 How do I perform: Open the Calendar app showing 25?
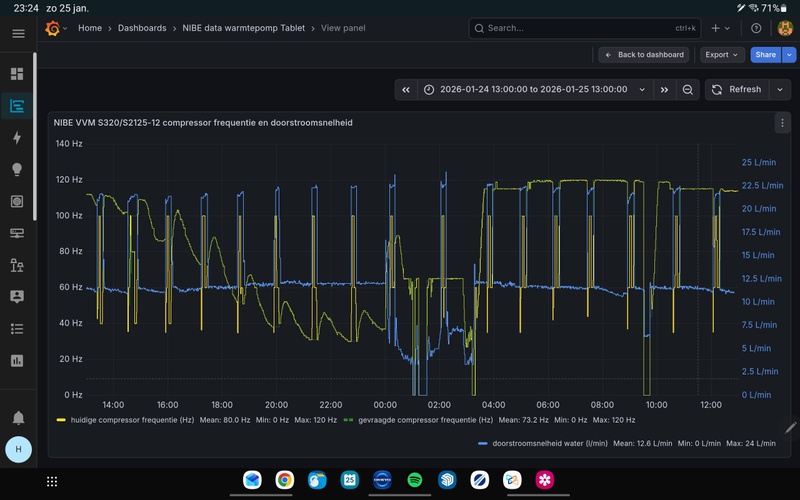(x=349, y=480)
